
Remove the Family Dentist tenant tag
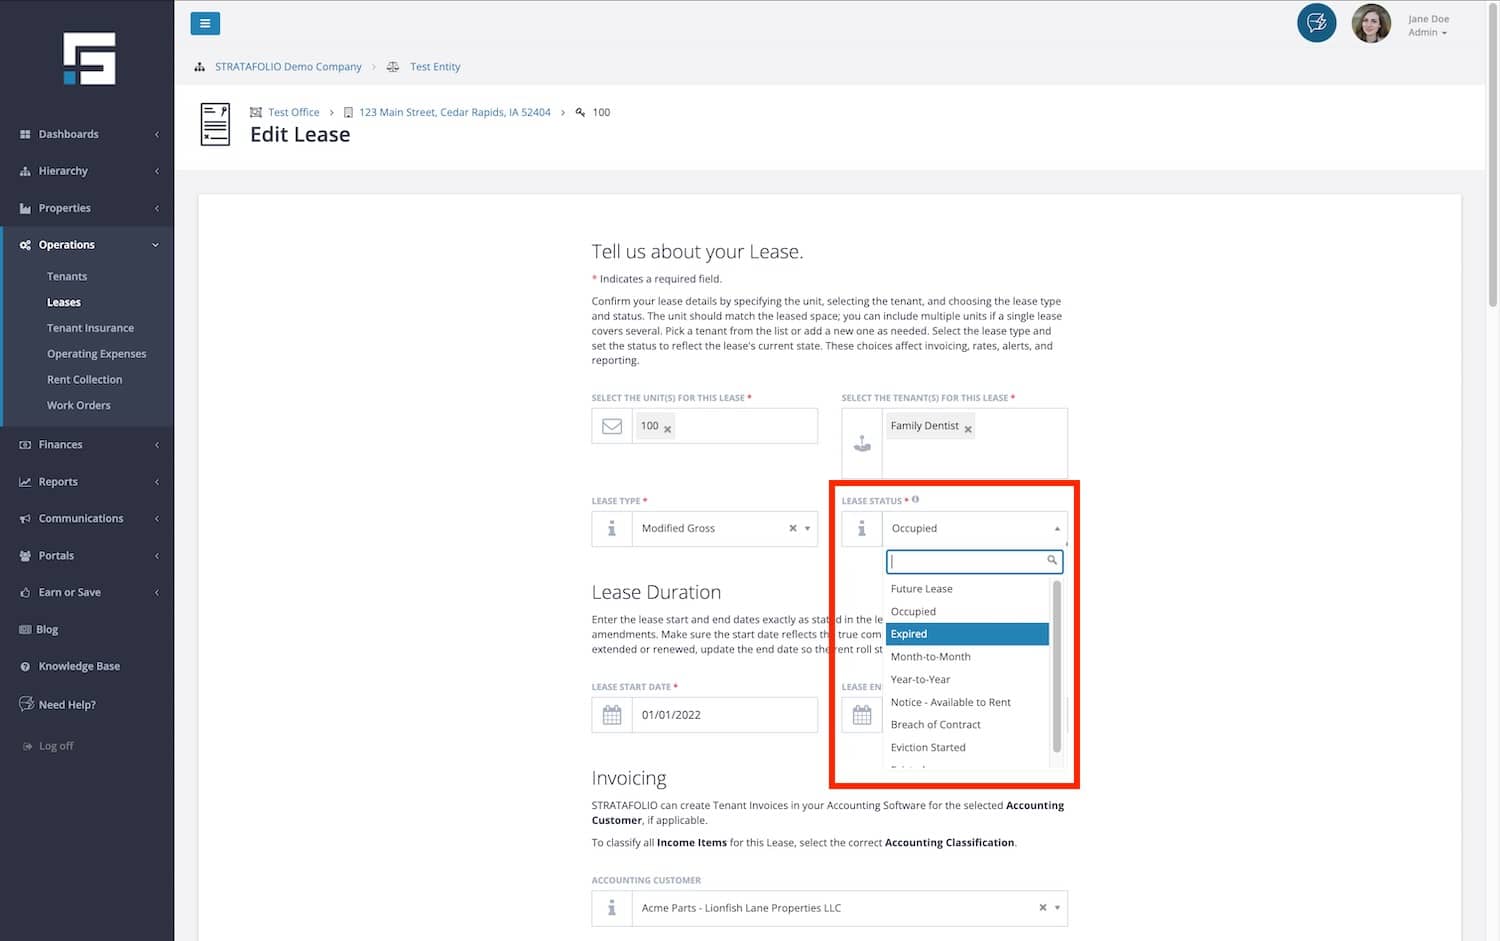click(968, 429)
